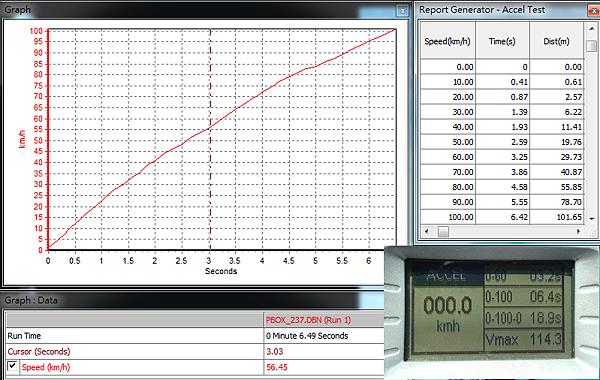Select the 100.00 speed cell
Image resolution: width=600 pixels, height=380 pixels.
tap(448, 217)
